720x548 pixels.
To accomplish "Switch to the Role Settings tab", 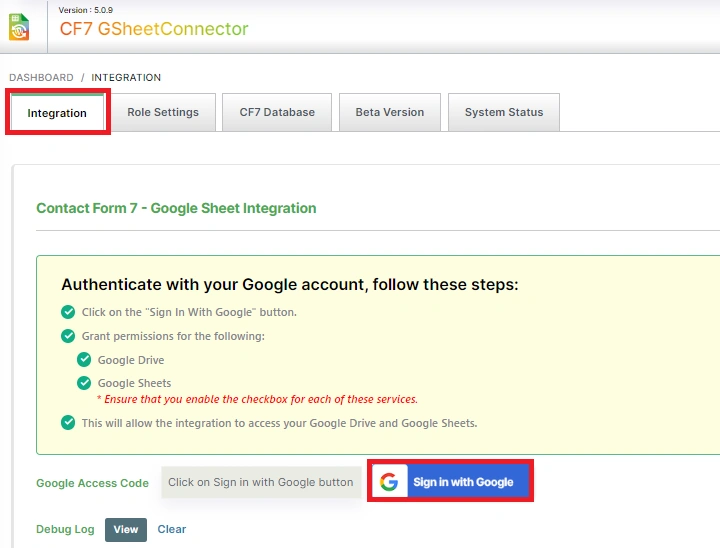I will pos(163,112).
